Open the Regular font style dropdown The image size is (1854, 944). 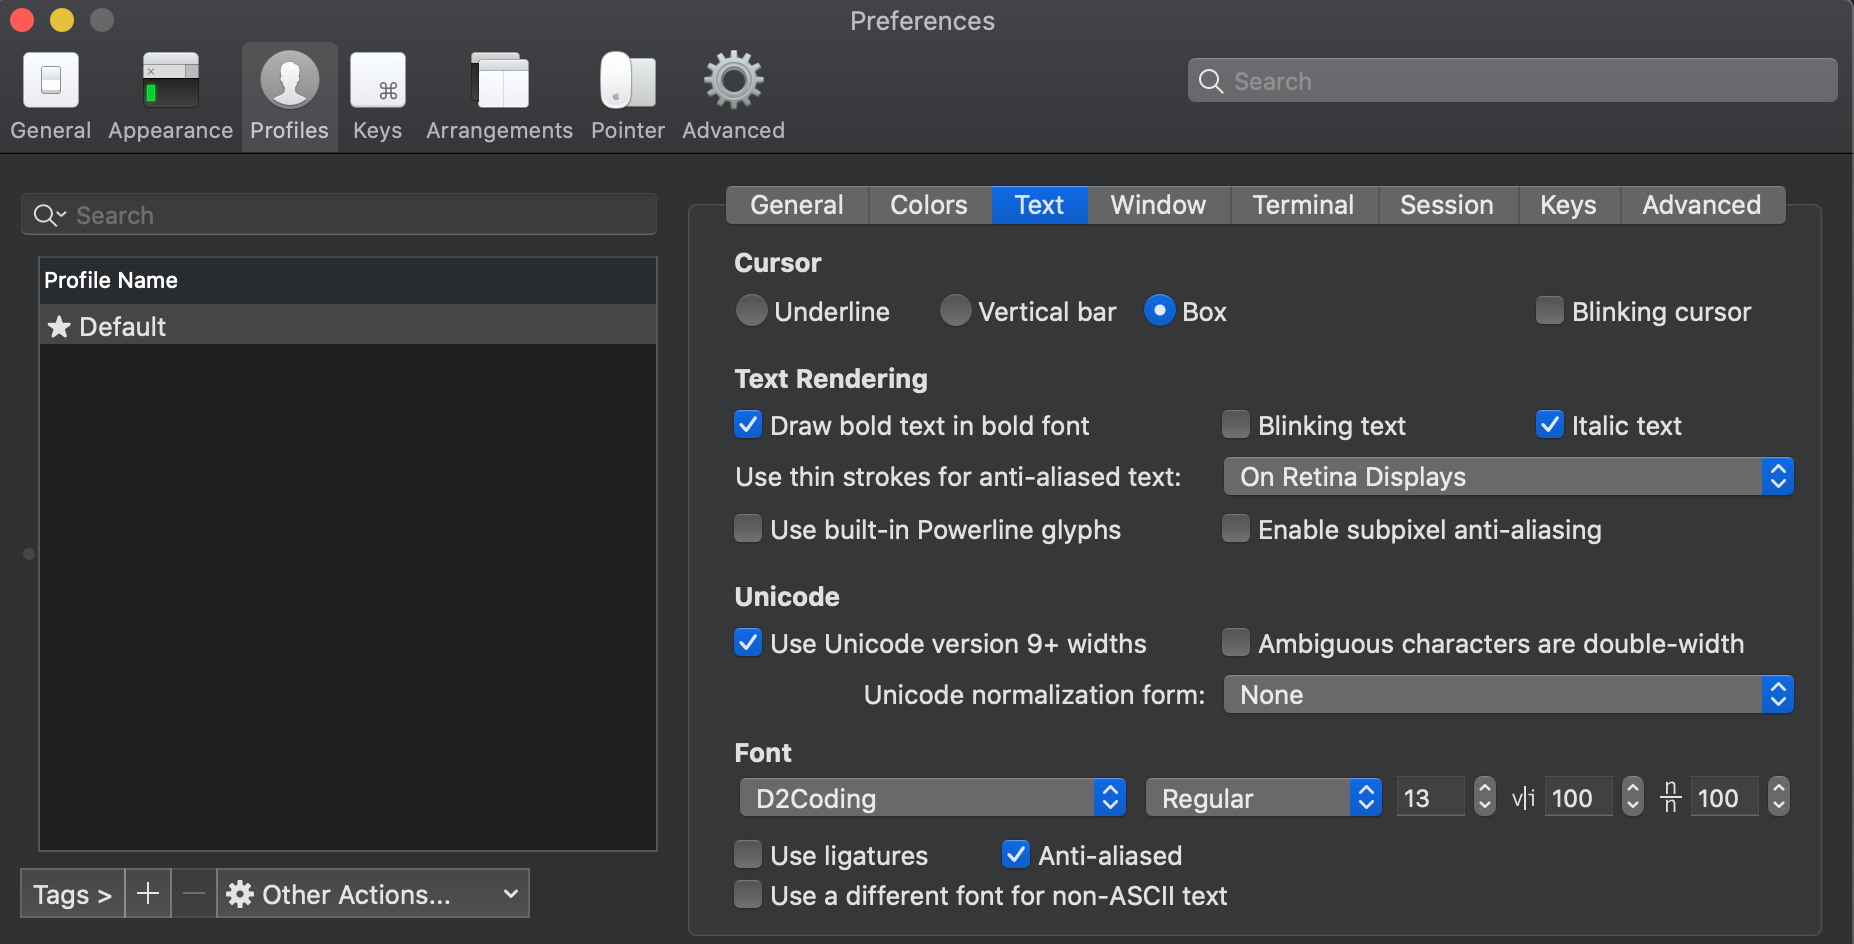click(1264, 798)
